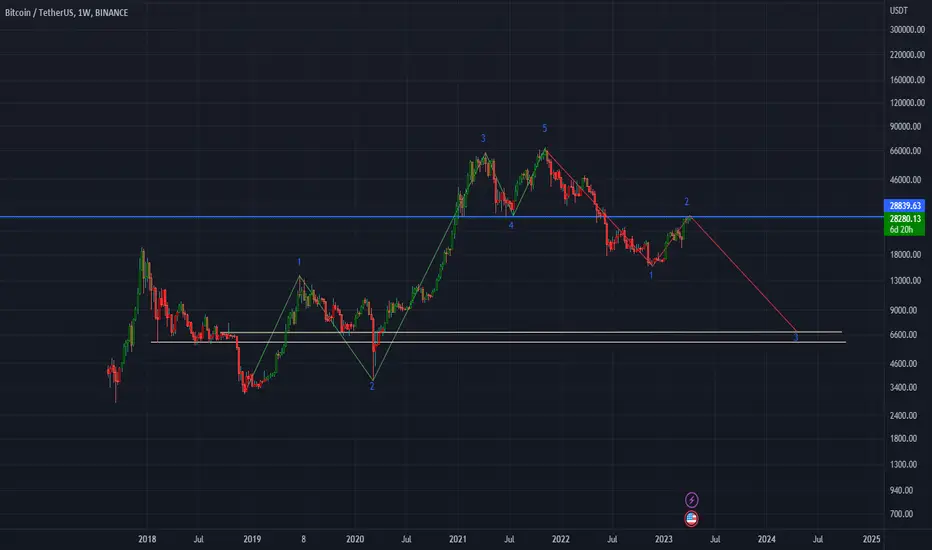Click the 2400.00 price axis label

pyautogui.click(x=903, y=416)
